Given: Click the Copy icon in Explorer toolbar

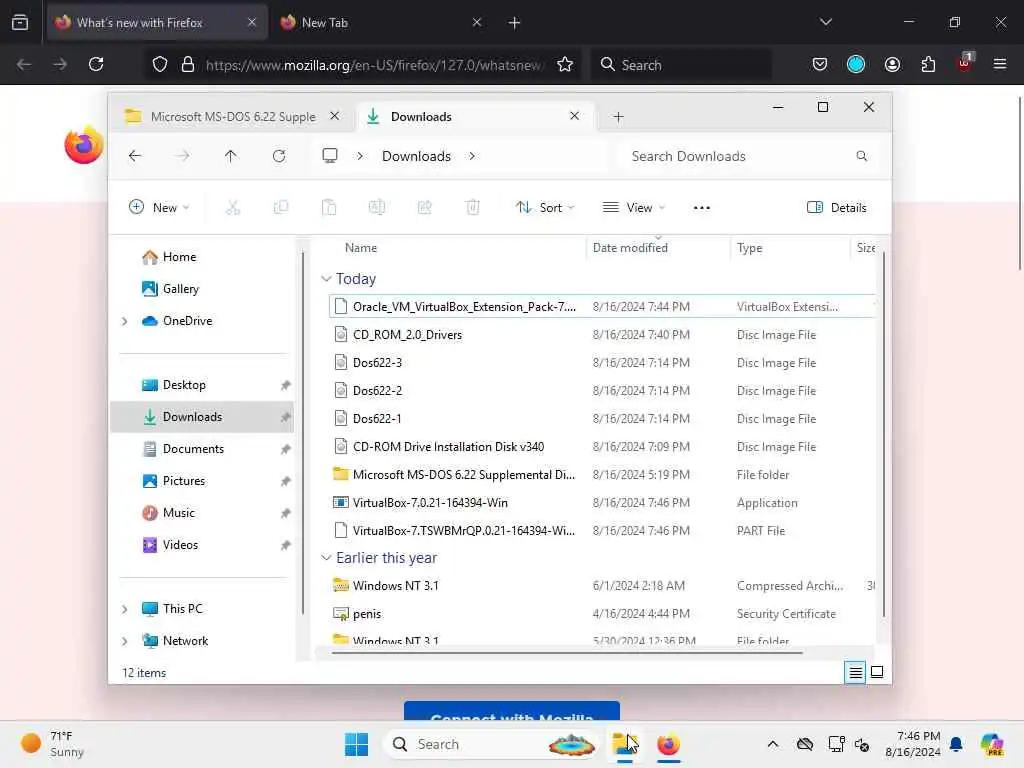Looking at the screenshot, I should pos(281,208).
